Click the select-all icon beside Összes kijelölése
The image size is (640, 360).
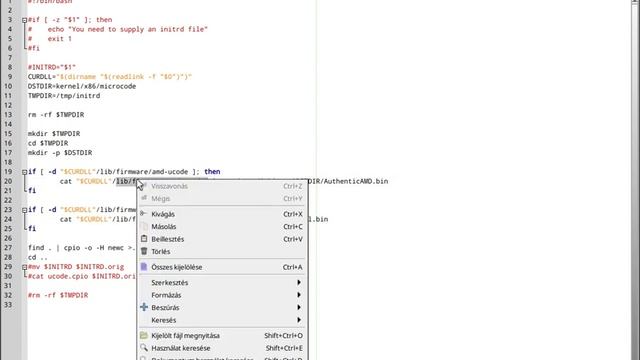coord(144,267)
